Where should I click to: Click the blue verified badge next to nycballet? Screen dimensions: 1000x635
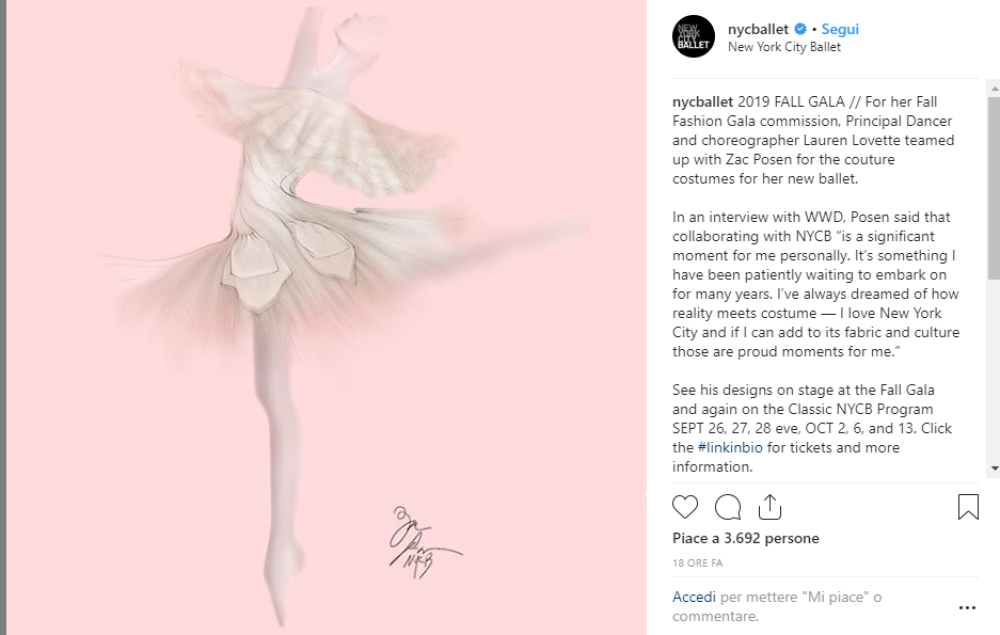tap(800, 29)
